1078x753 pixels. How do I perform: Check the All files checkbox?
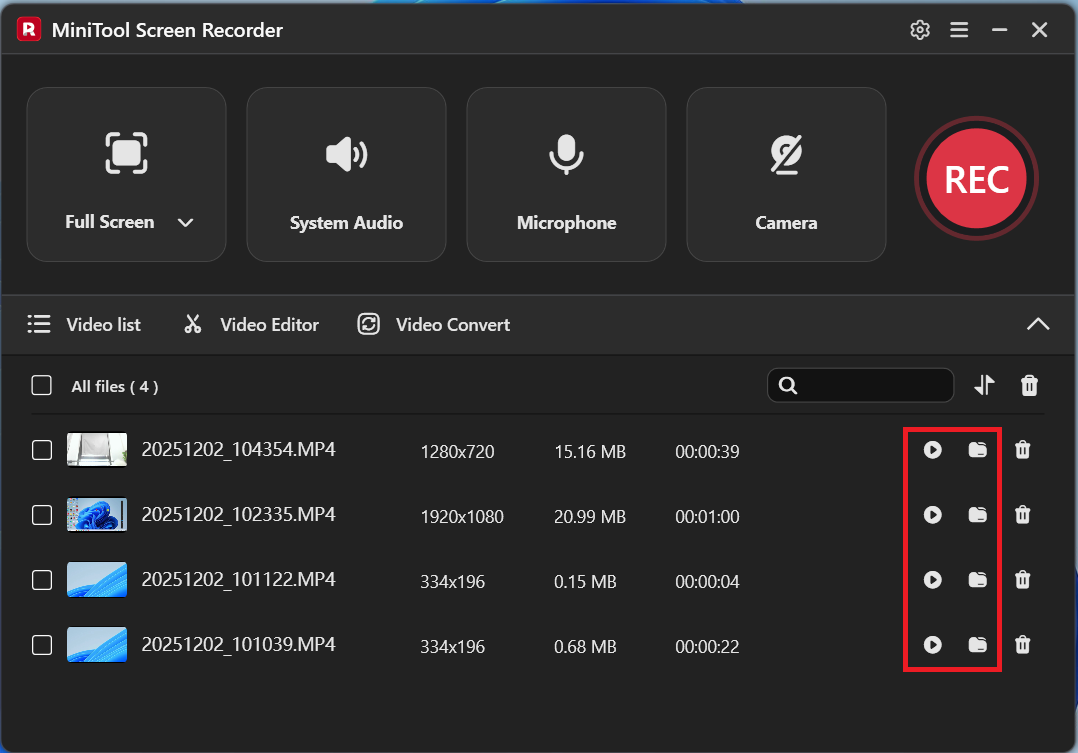41,385
